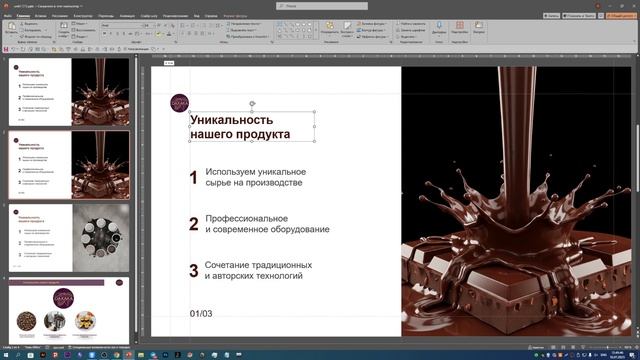This screenshot has width=640, height=360.
Task: Open Add-ins (Надстройки) icon
Action: pyautogui.click(x=460, y=26)
